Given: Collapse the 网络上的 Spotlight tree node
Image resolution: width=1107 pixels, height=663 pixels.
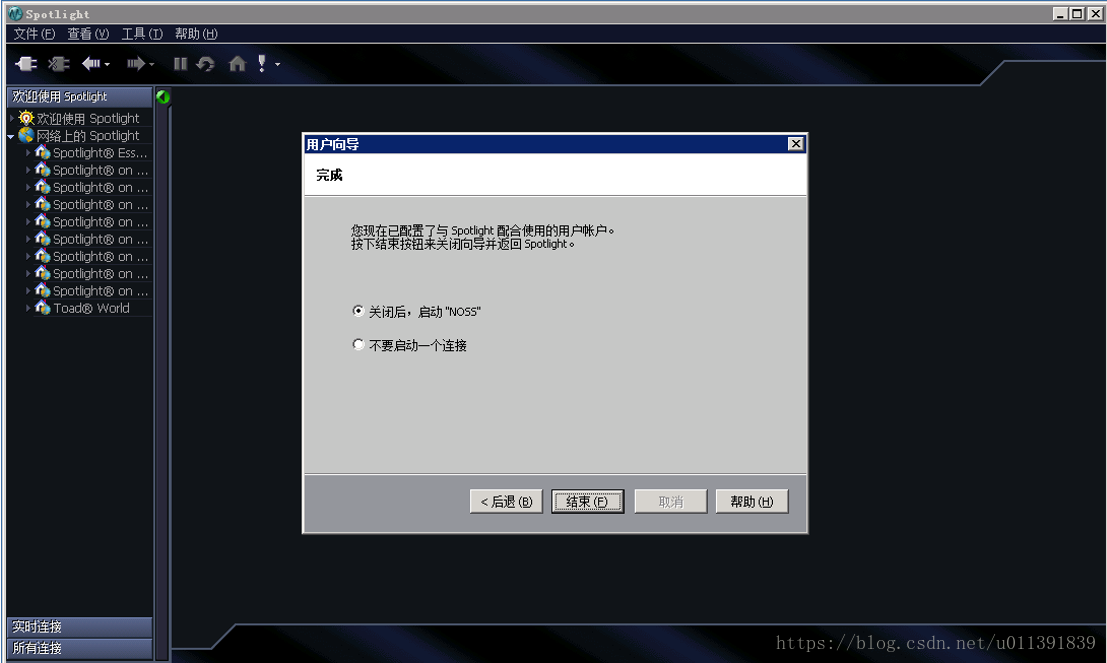Looking at the screenshot, I should point(11,136).
